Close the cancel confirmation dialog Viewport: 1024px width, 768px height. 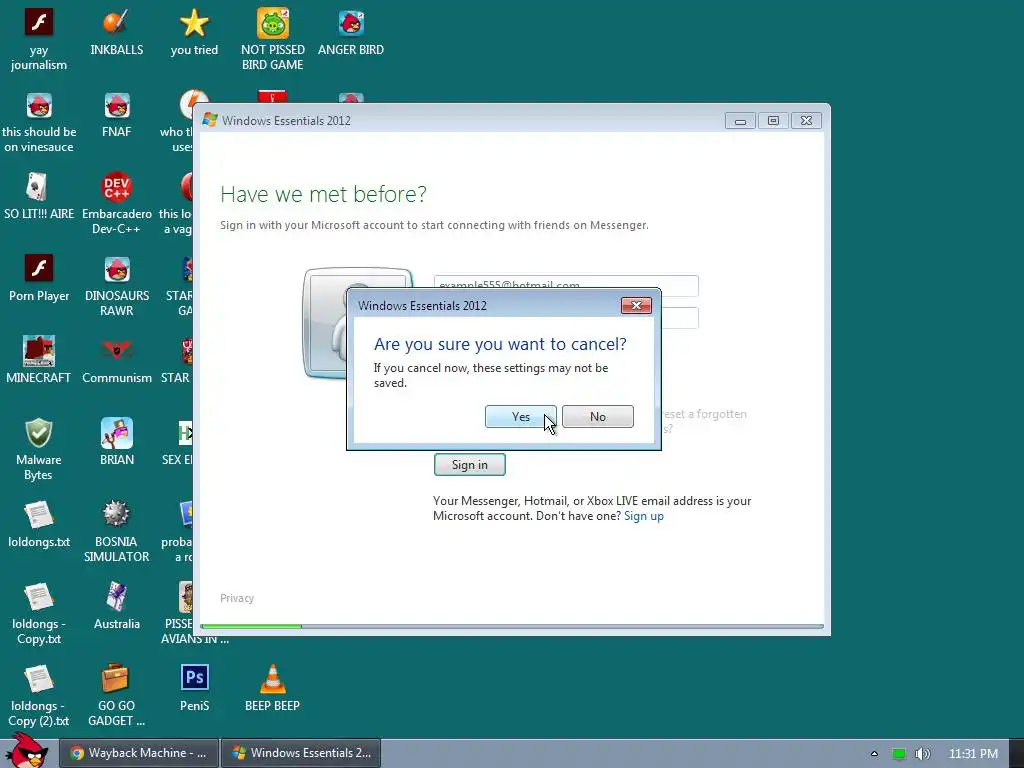tap(636, 306)
